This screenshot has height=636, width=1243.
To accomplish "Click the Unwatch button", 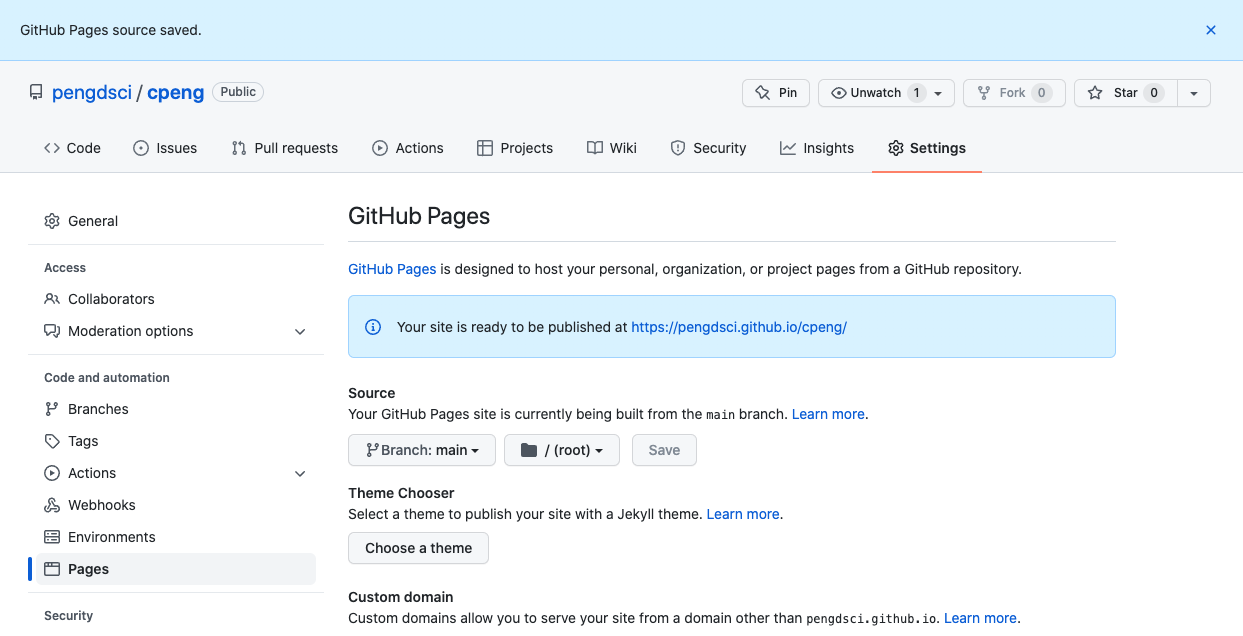I will coord(886,93).
